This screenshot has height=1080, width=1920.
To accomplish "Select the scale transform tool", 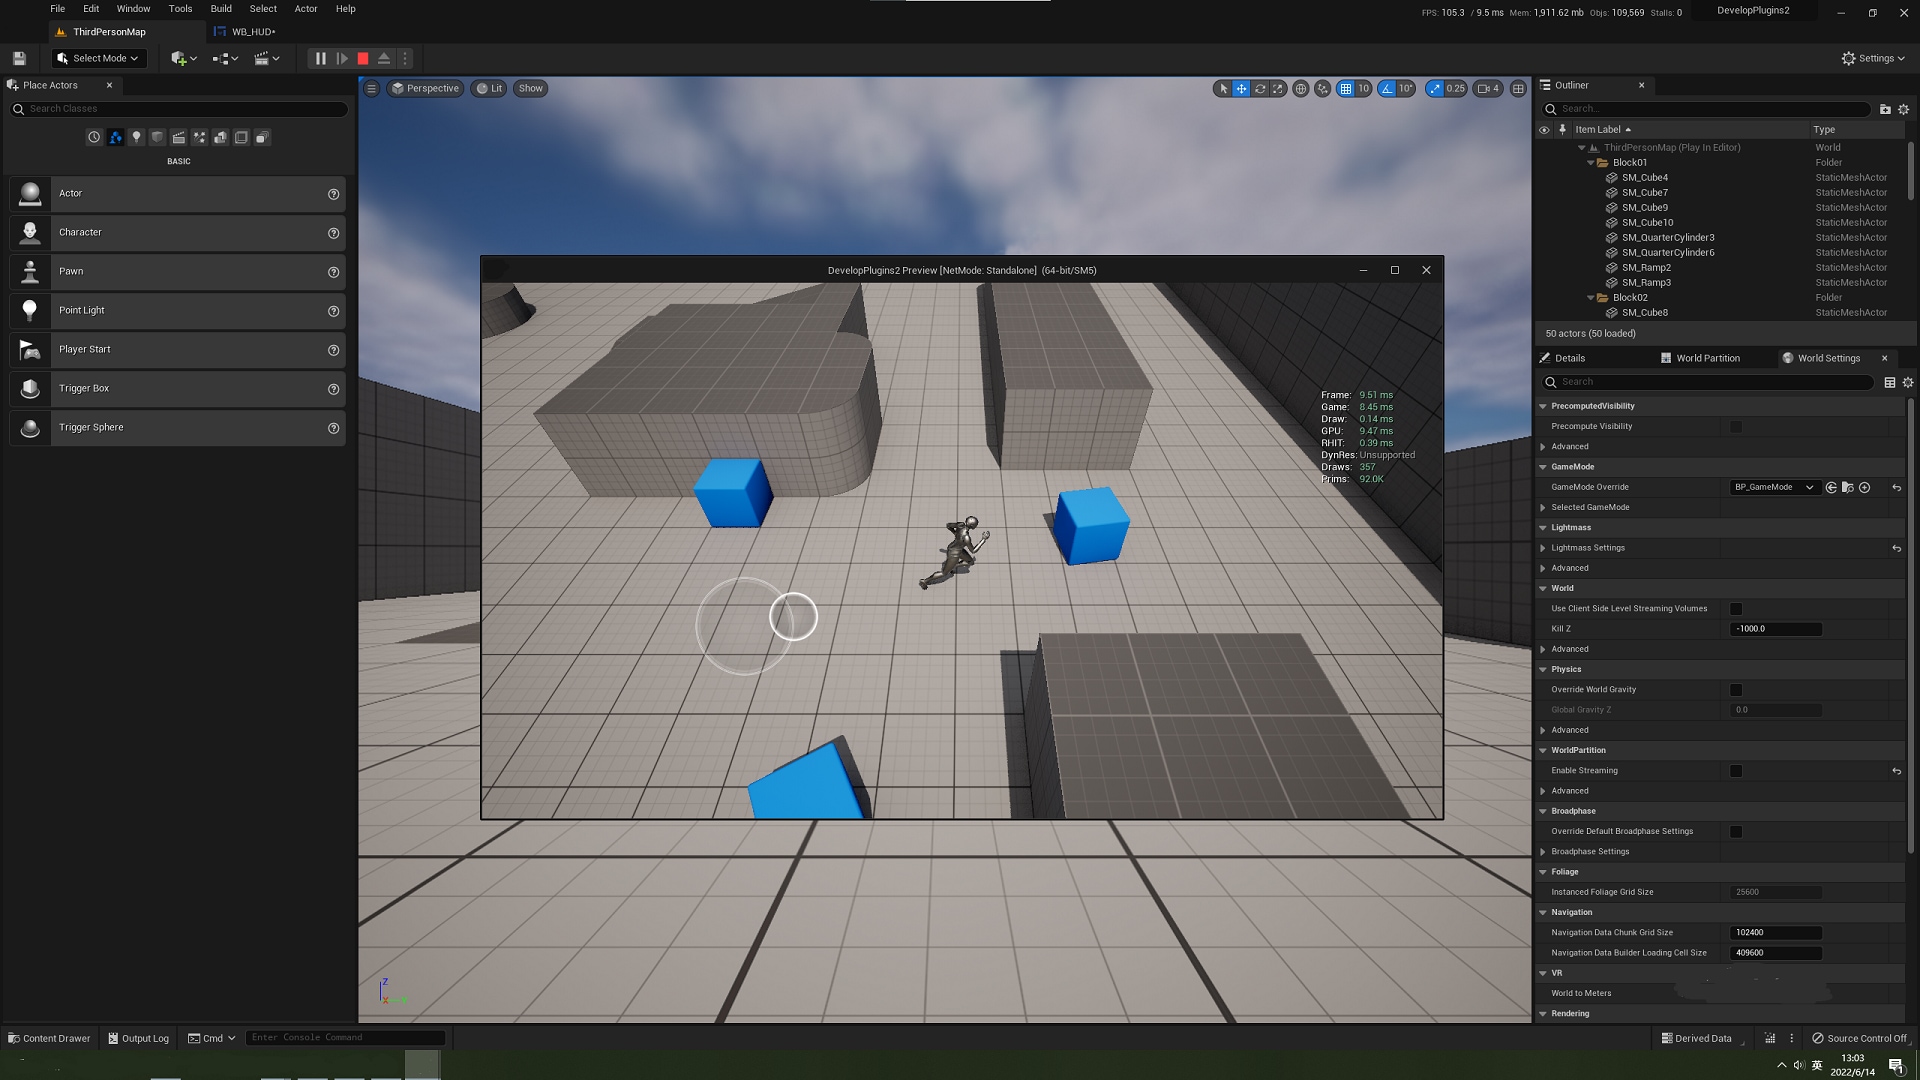I will [1278, 89].
